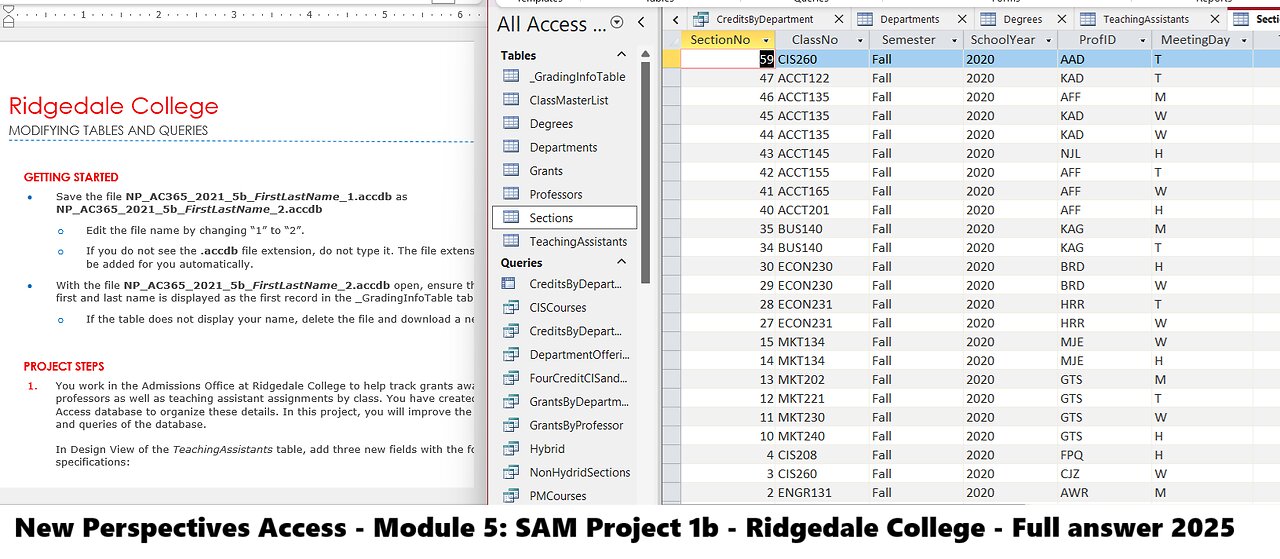Switch to the TeachingAssistants document tab
The width and height of the screenshot is (1280, 559).
coord(1145,19)
